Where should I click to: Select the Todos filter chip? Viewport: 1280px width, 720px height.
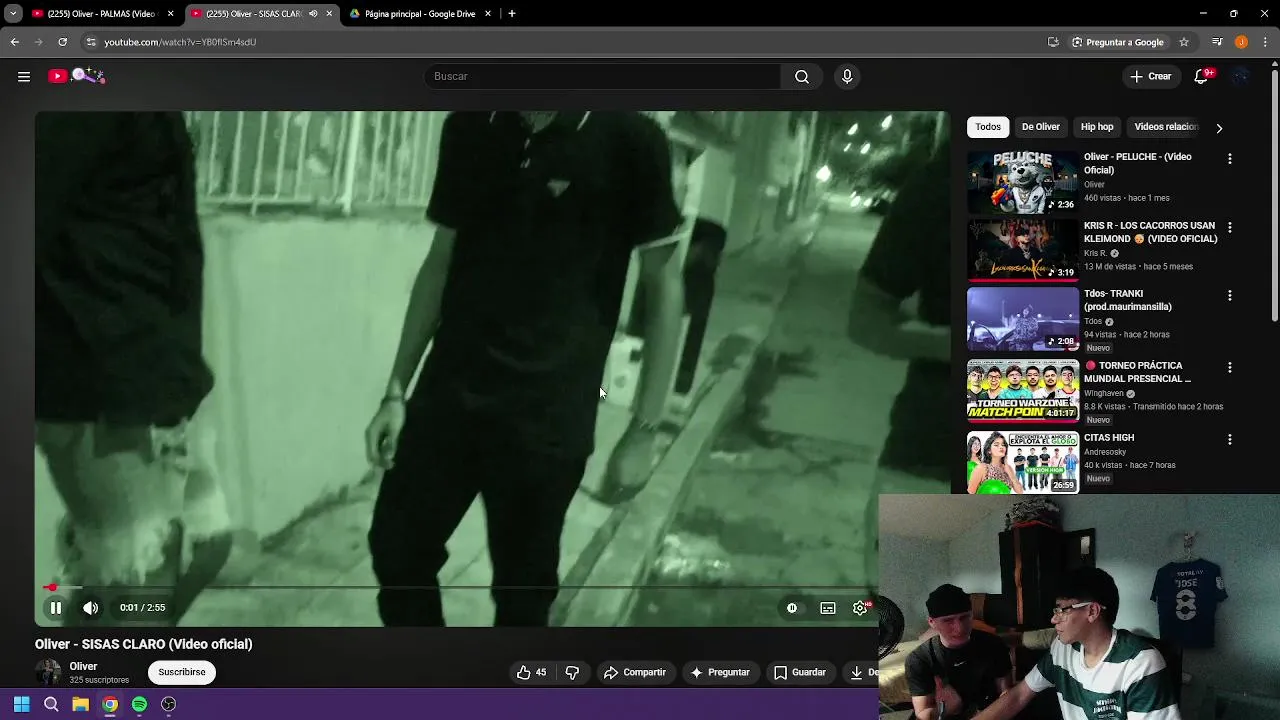(x=988, y=127)
